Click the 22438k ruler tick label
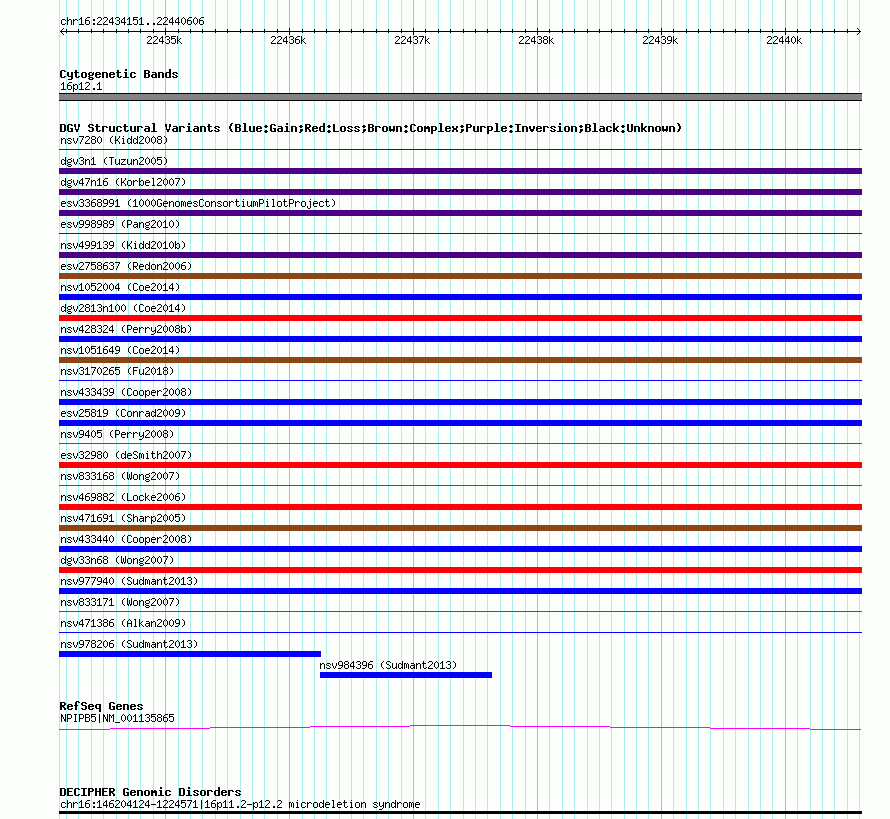 point(536,40)
